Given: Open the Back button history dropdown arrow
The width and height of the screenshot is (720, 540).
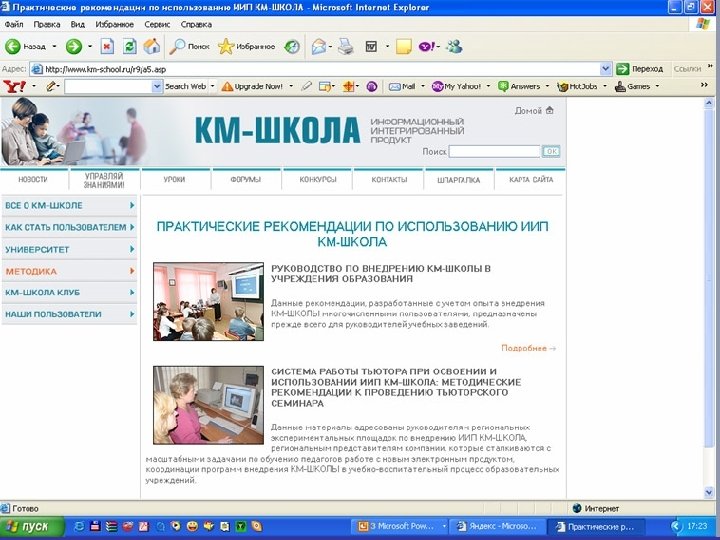Looking at the screenshot, I should (54, 46).
